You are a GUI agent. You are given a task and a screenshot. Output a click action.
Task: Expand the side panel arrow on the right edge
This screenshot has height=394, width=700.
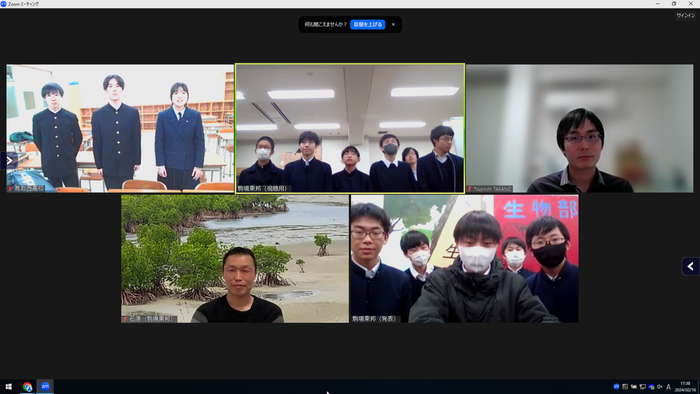tap(691, 266)
